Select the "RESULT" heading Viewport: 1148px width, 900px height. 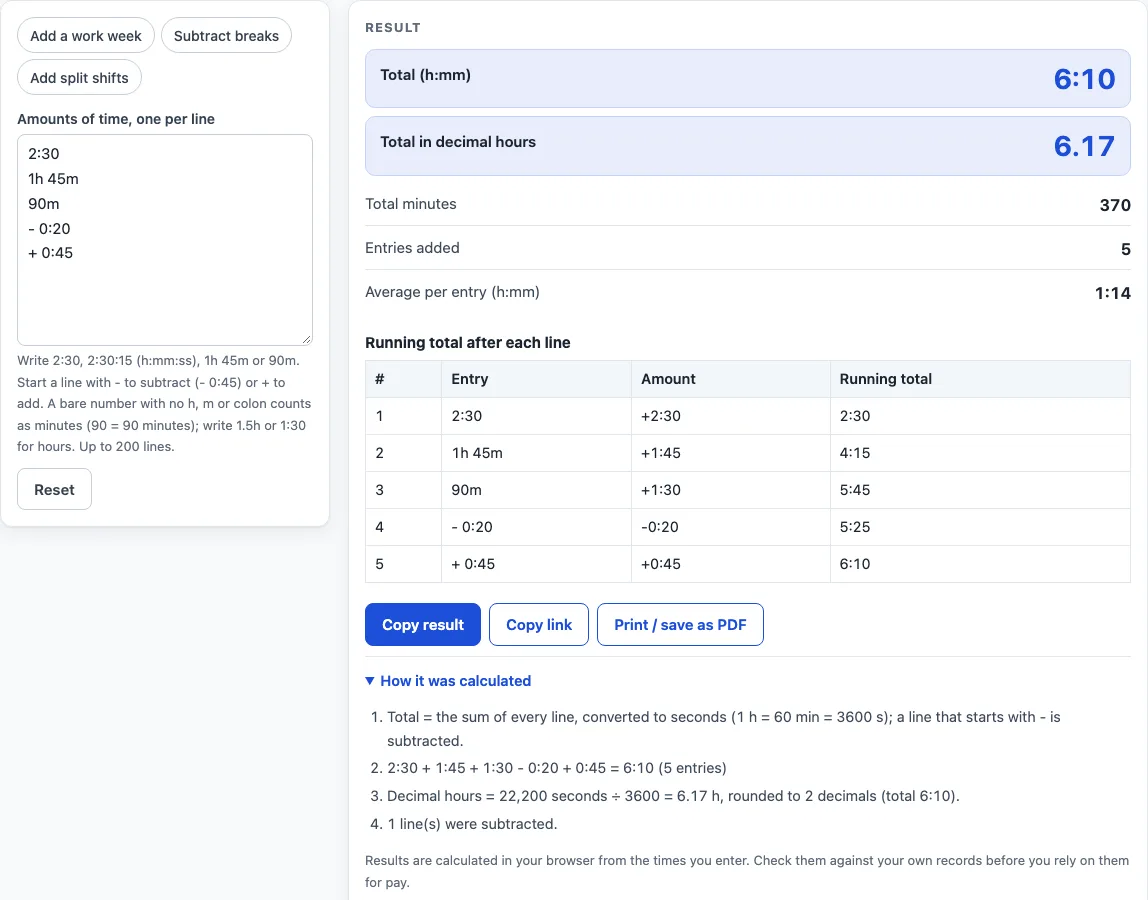point(393,28)
